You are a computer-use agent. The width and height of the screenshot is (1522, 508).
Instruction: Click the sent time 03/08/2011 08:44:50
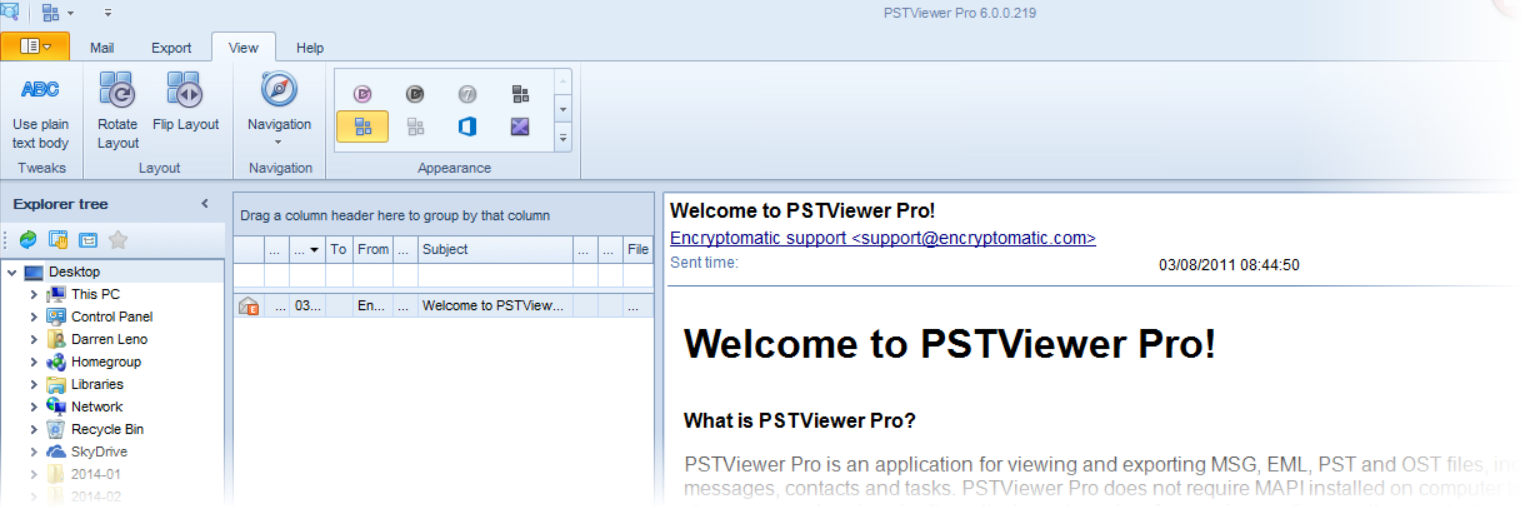1229,265
